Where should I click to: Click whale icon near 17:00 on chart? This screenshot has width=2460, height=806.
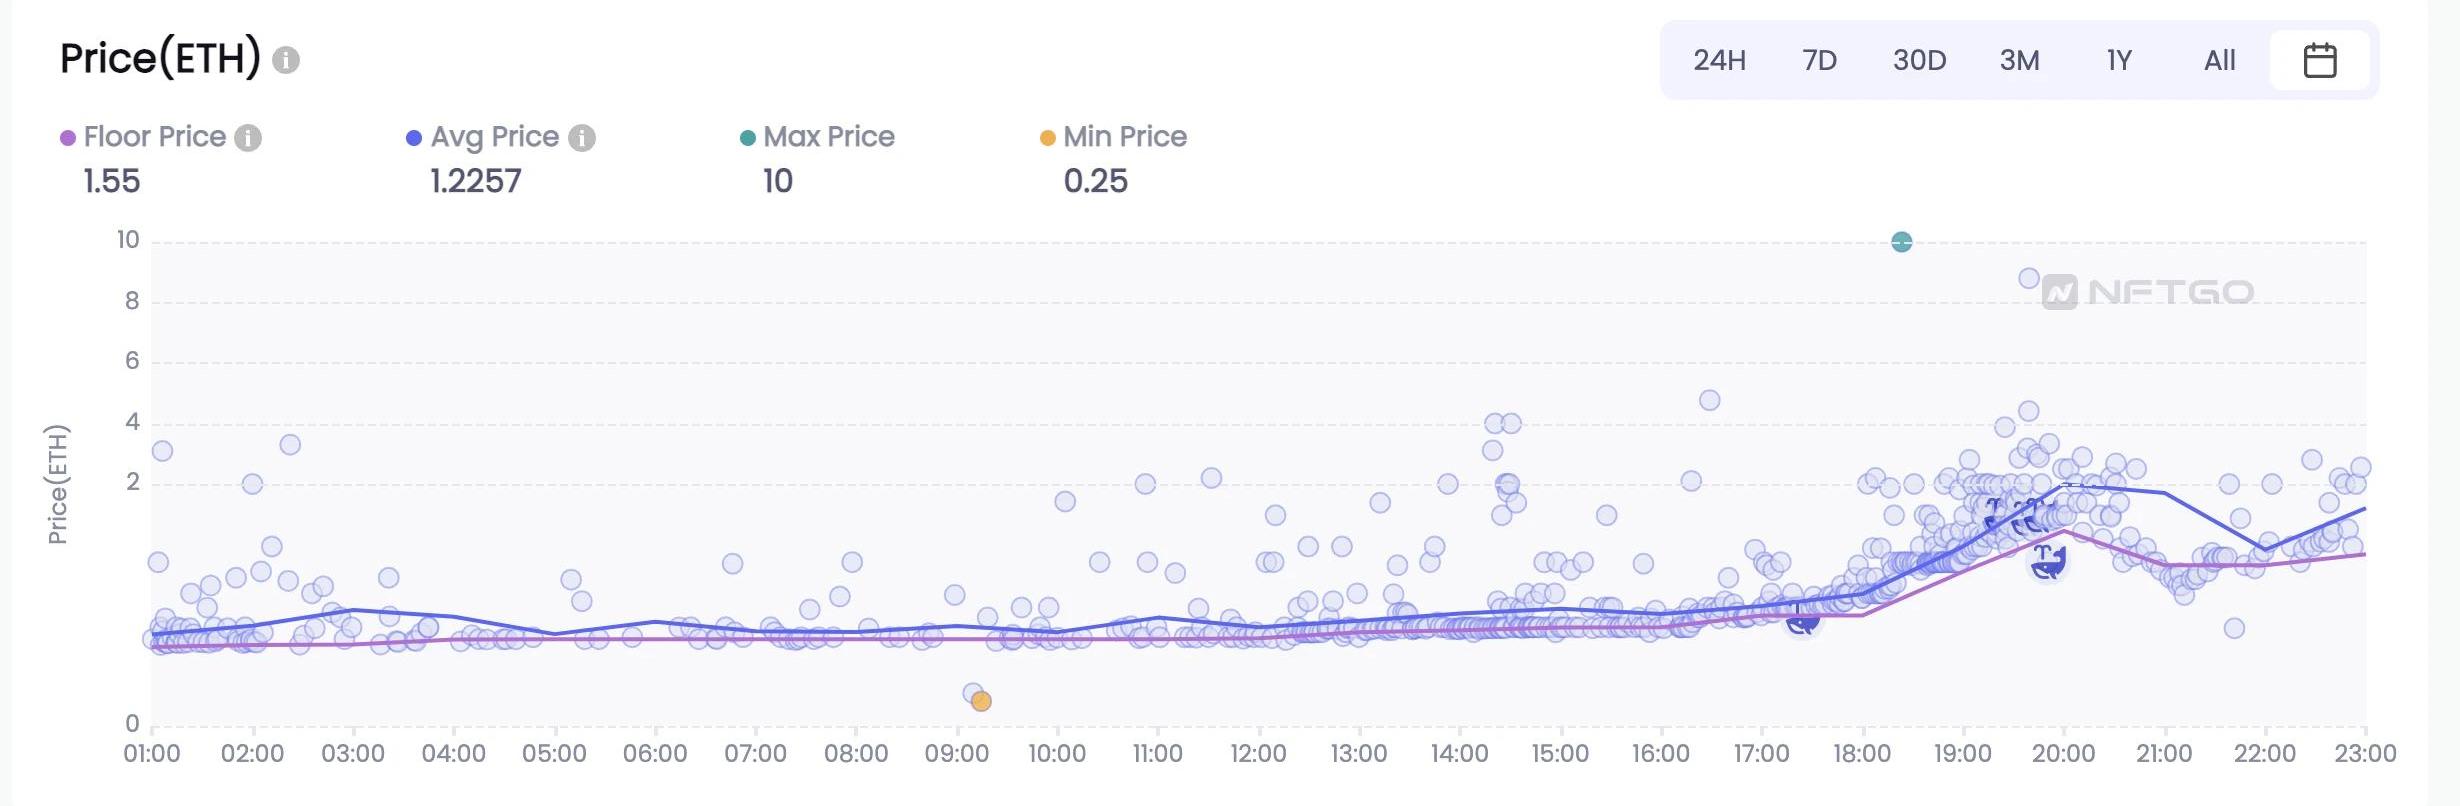point(1802,620)
